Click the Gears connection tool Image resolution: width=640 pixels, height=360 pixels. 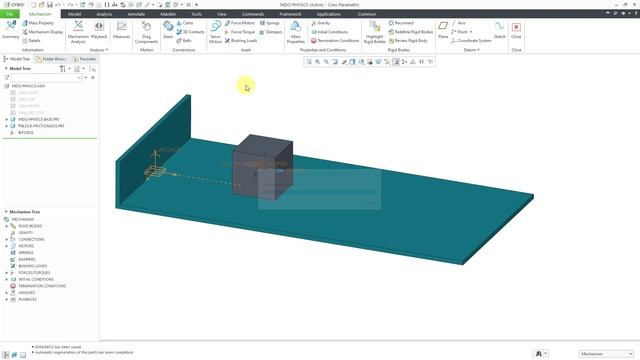pyautogui.click(x=168, y=29)
